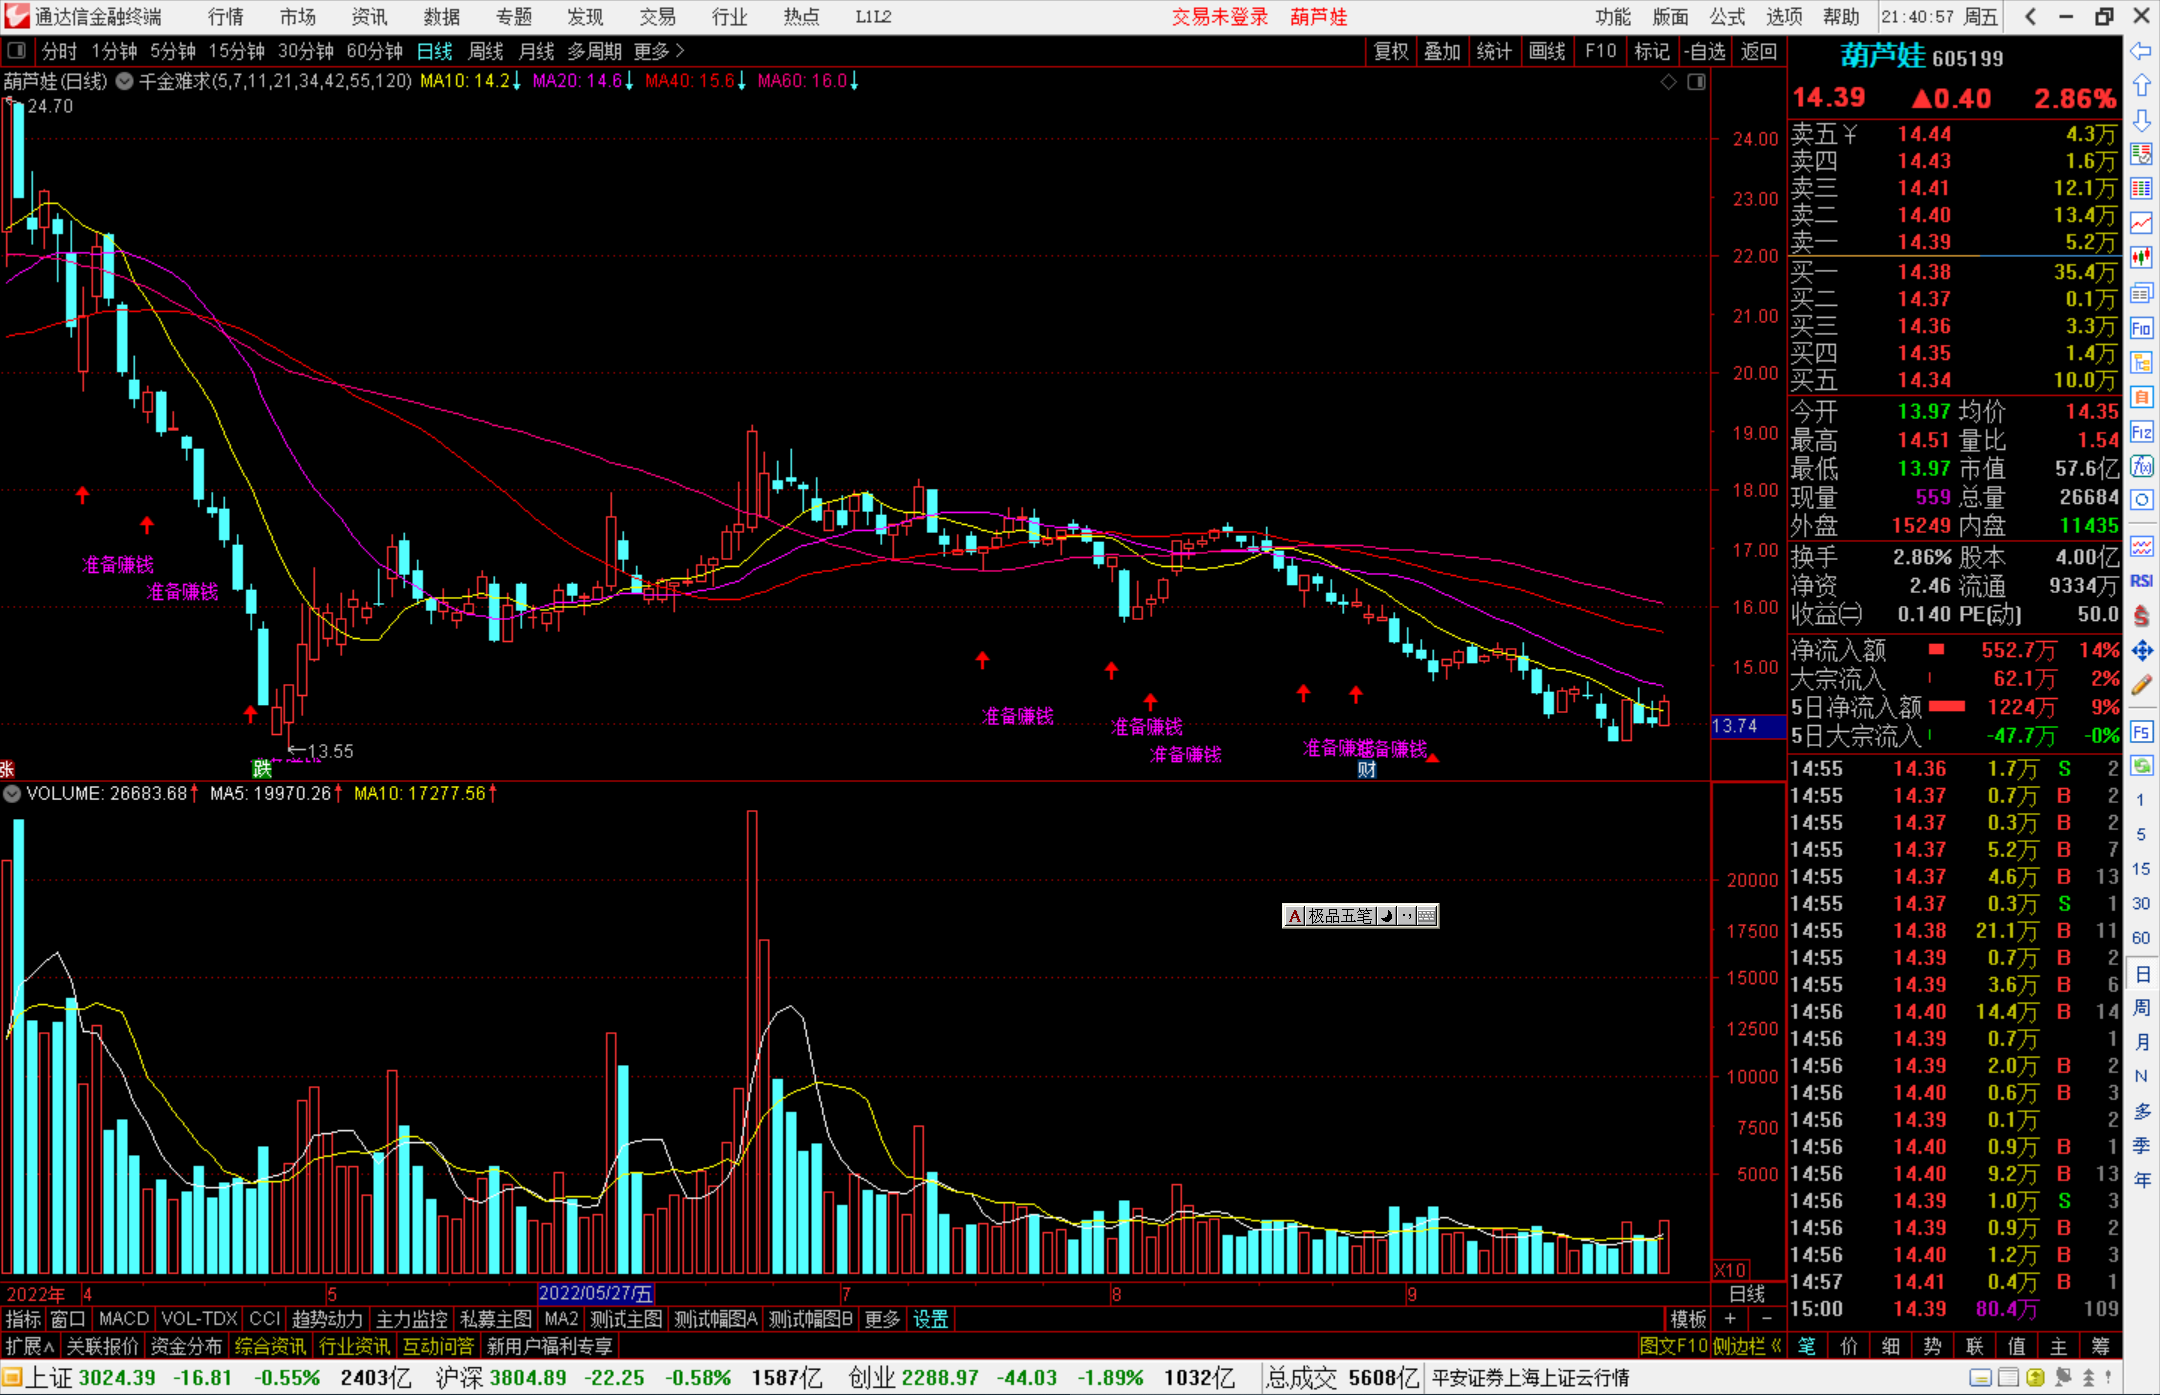This screenshot has width=2160, height=1395.
Task: Click the wavy lines indicator sidebar icon
Action: click(2141, 546)
